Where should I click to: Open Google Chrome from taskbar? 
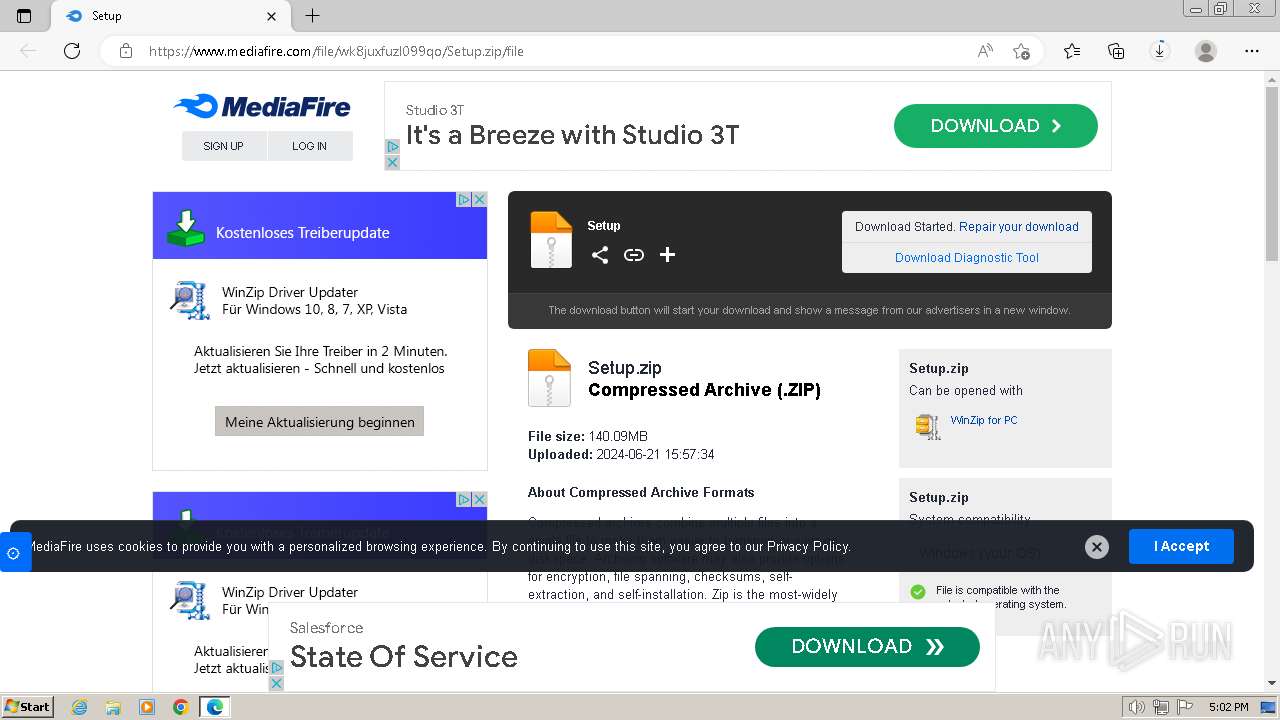181,707
